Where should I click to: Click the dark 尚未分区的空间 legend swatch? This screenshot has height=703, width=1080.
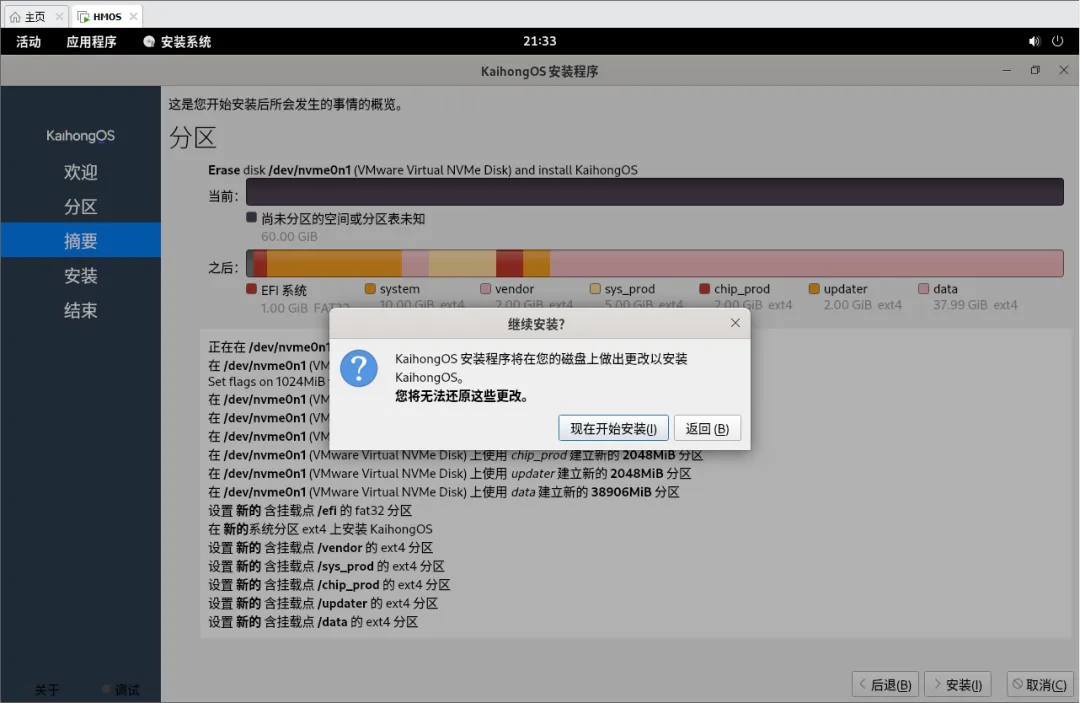pyautogui.click(x=251, y=217)
